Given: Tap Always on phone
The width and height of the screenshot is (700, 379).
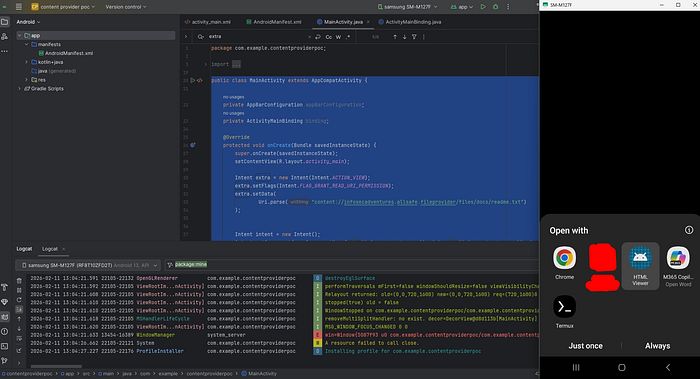Looking at the screenshot, I should tap(657, 346).
